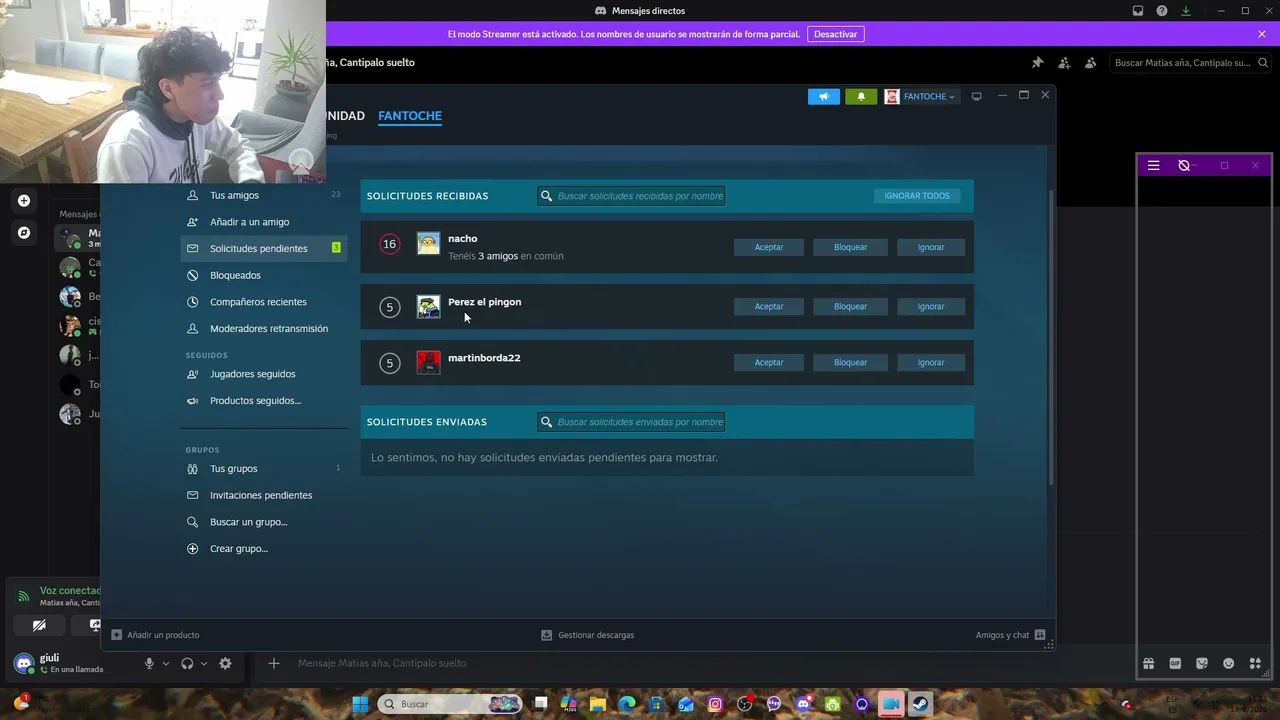Open Discord help icon
This screenshot has width=1280, height=720.
(x=1162, y=11)
